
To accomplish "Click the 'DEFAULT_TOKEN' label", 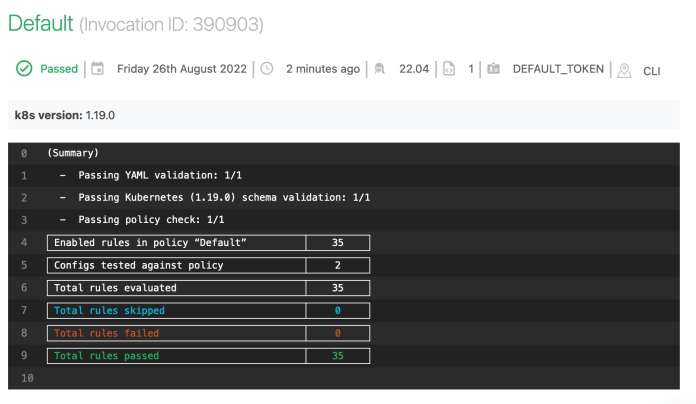I will [558, 69].
